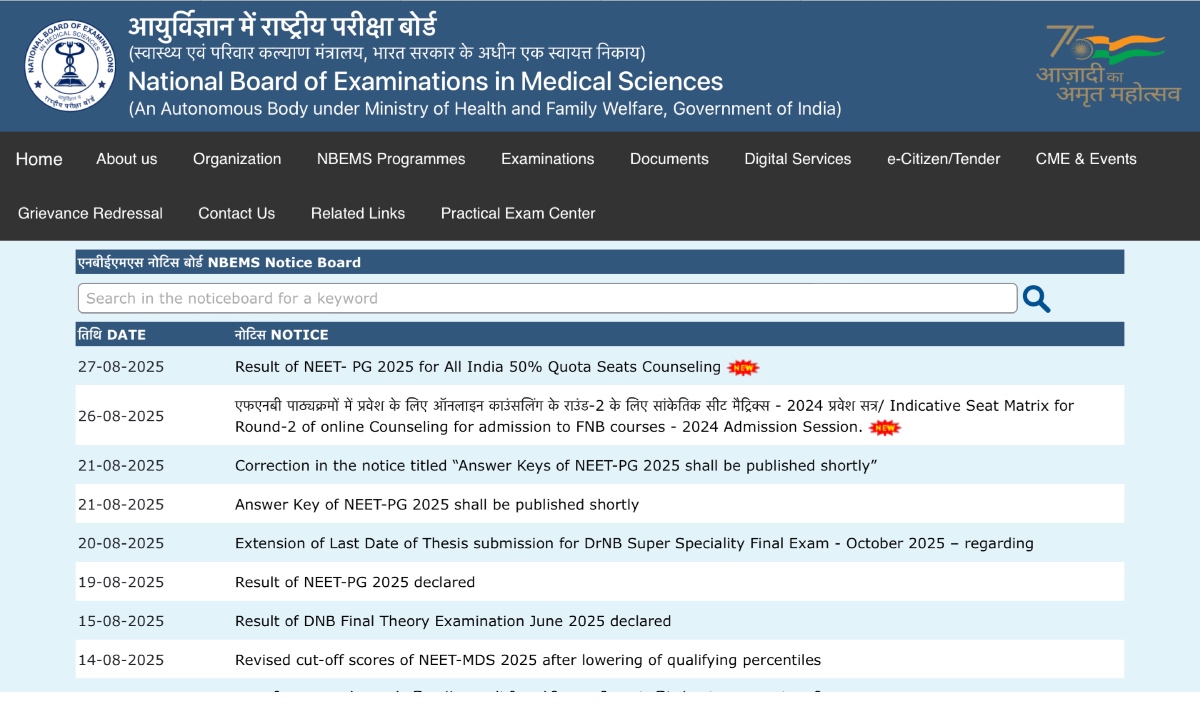This screenshot has width=1200, height=720.
Task: Open Result of NEET-PG 2025 All India Quota notice
Action: [478, 367]
